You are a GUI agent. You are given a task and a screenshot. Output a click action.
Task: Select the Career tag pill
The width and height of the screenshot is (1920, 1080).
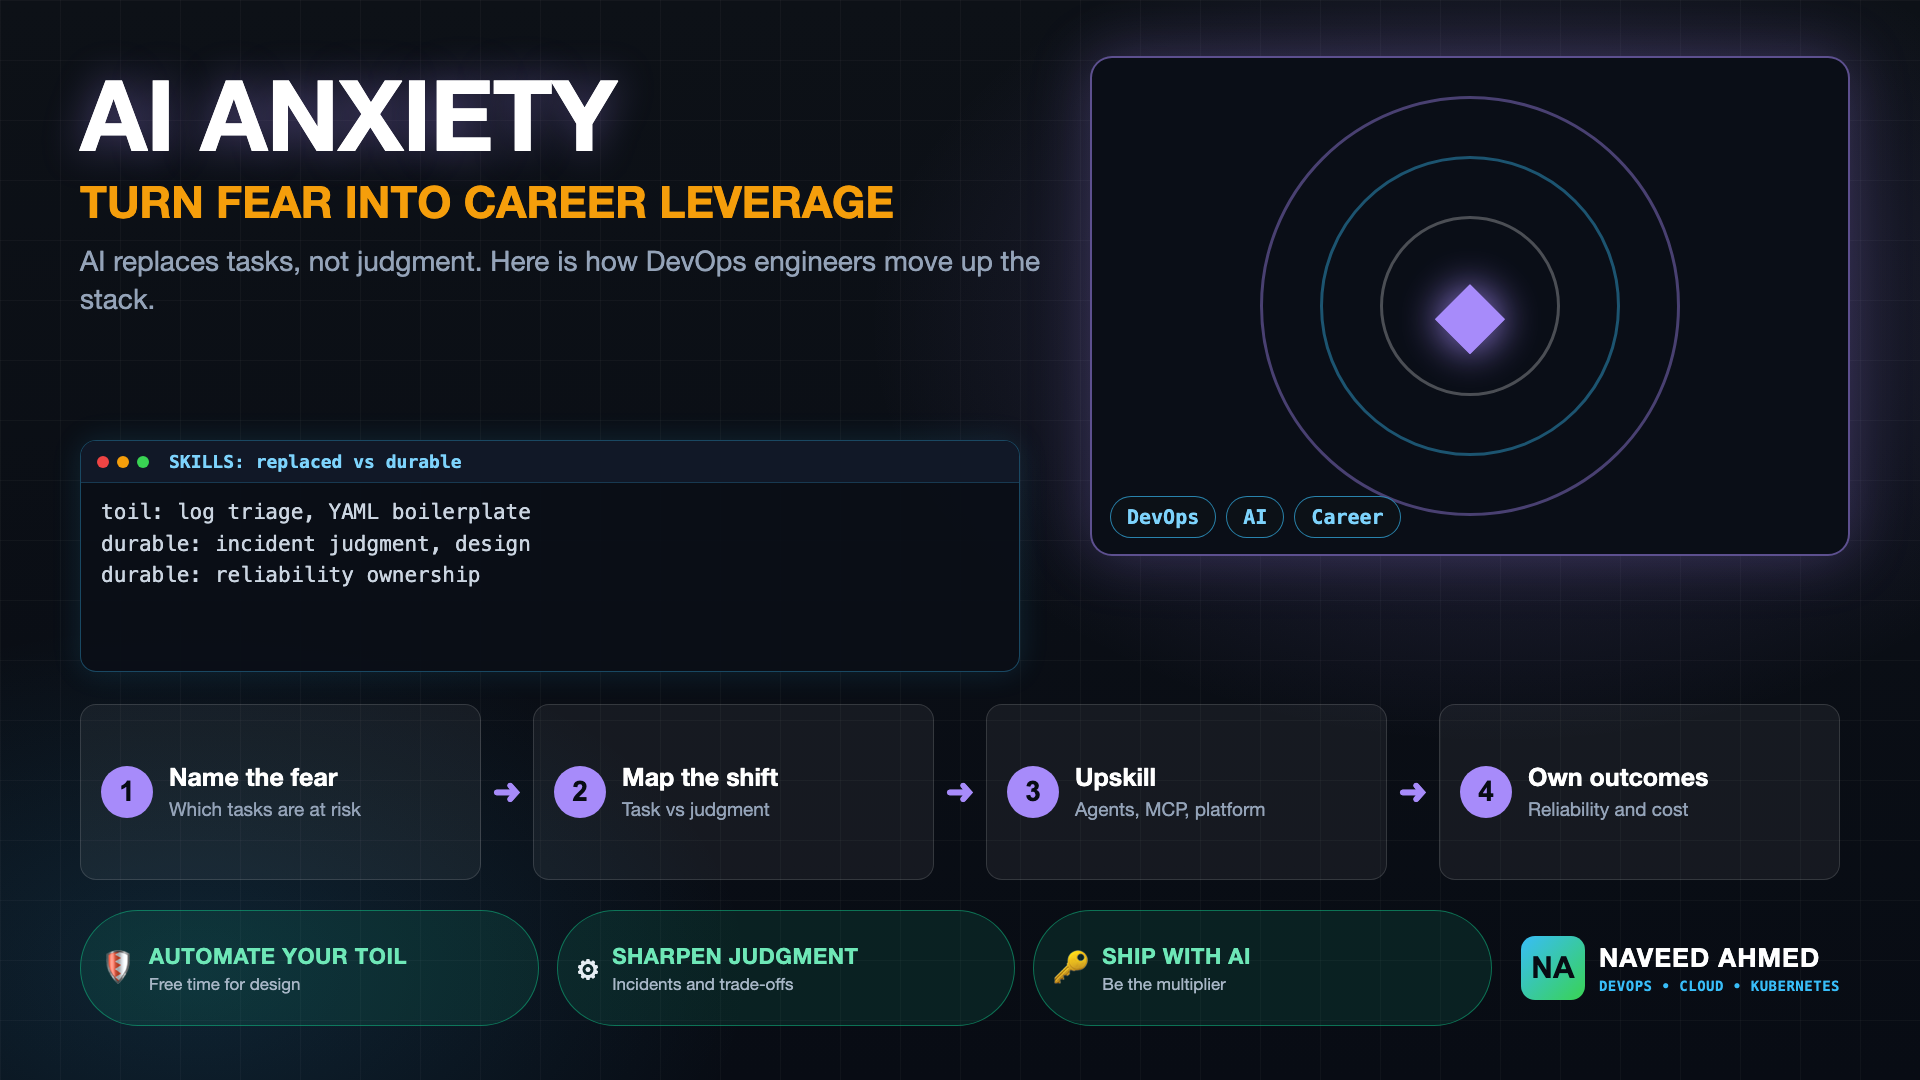tap(1347, 517)
